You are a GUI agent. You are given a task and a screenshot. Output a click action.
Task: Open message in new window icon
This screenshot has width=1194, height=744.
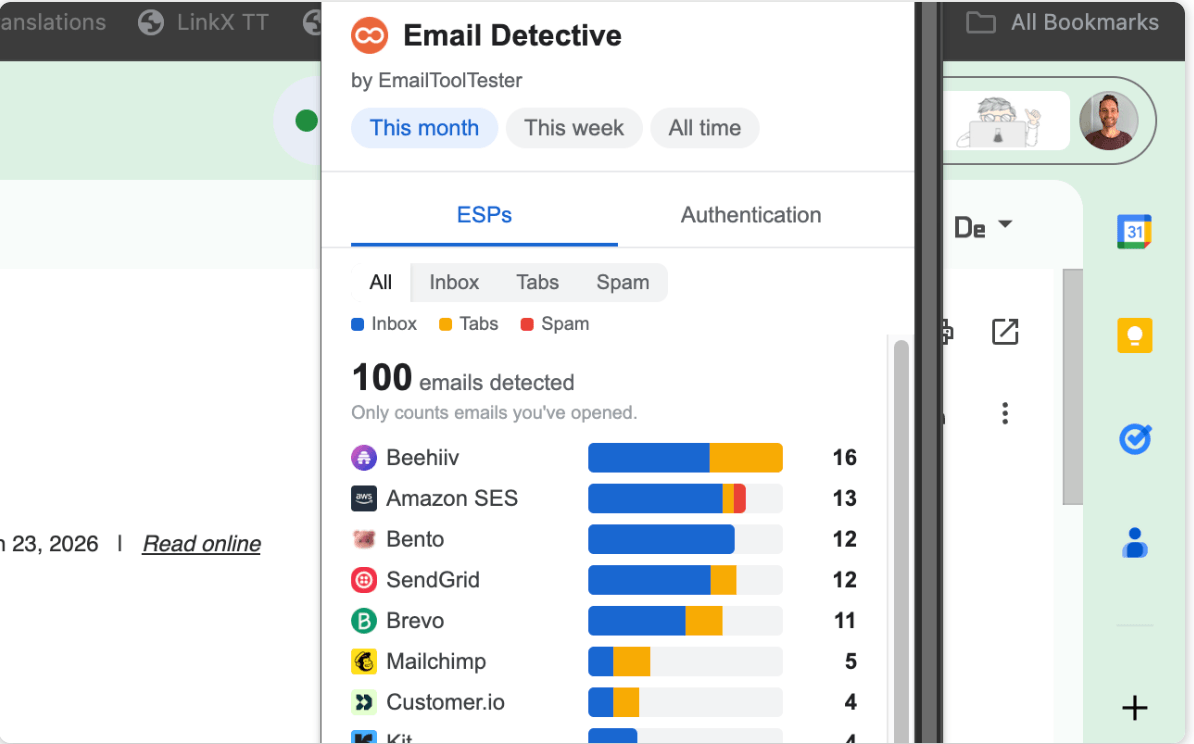(1005, 331)
